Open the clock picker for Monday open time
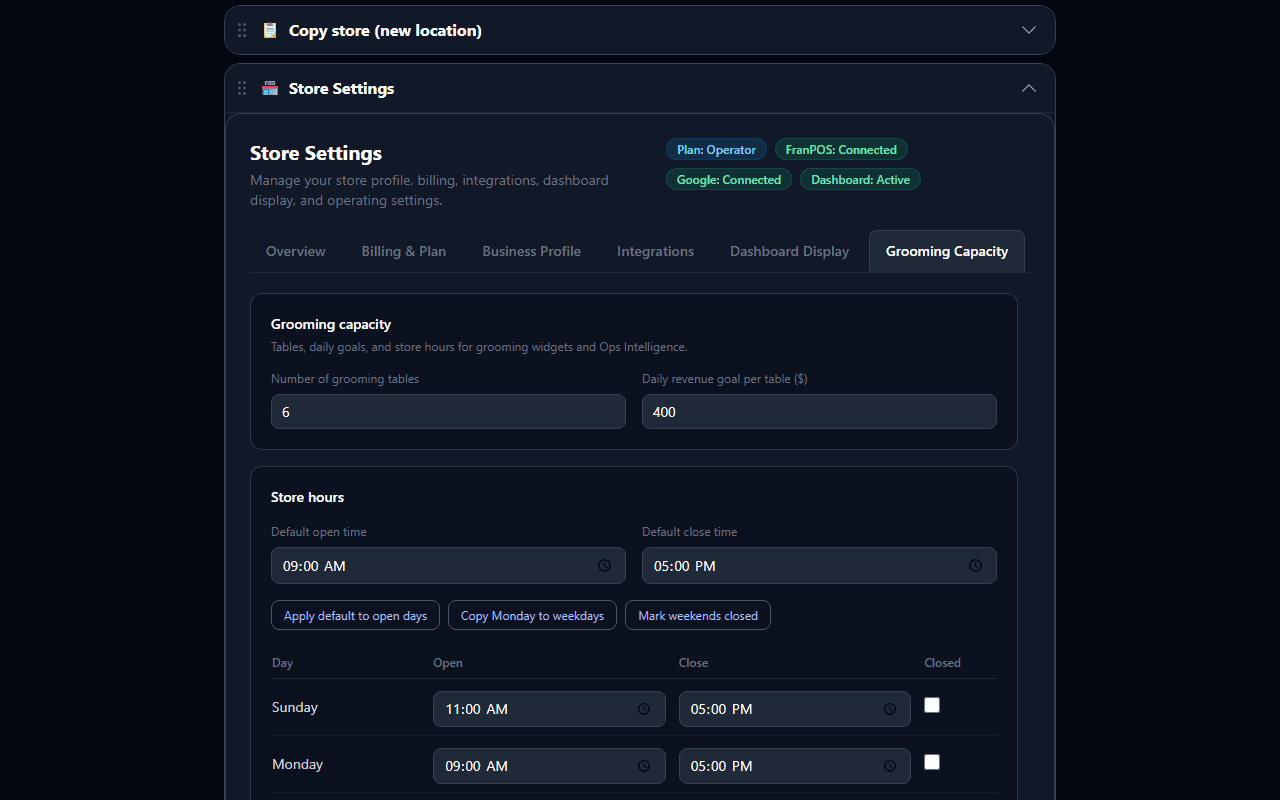 644,766
